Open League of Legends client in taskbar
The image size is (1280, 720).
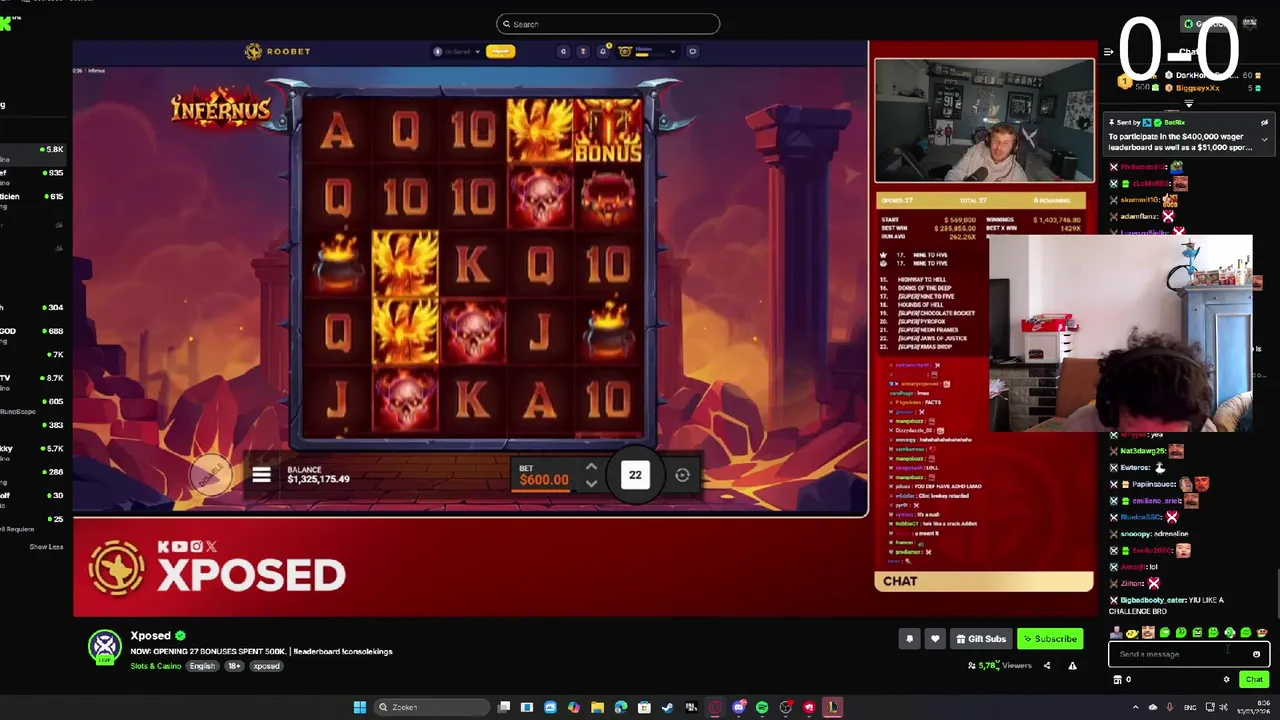tap(832, 707)
